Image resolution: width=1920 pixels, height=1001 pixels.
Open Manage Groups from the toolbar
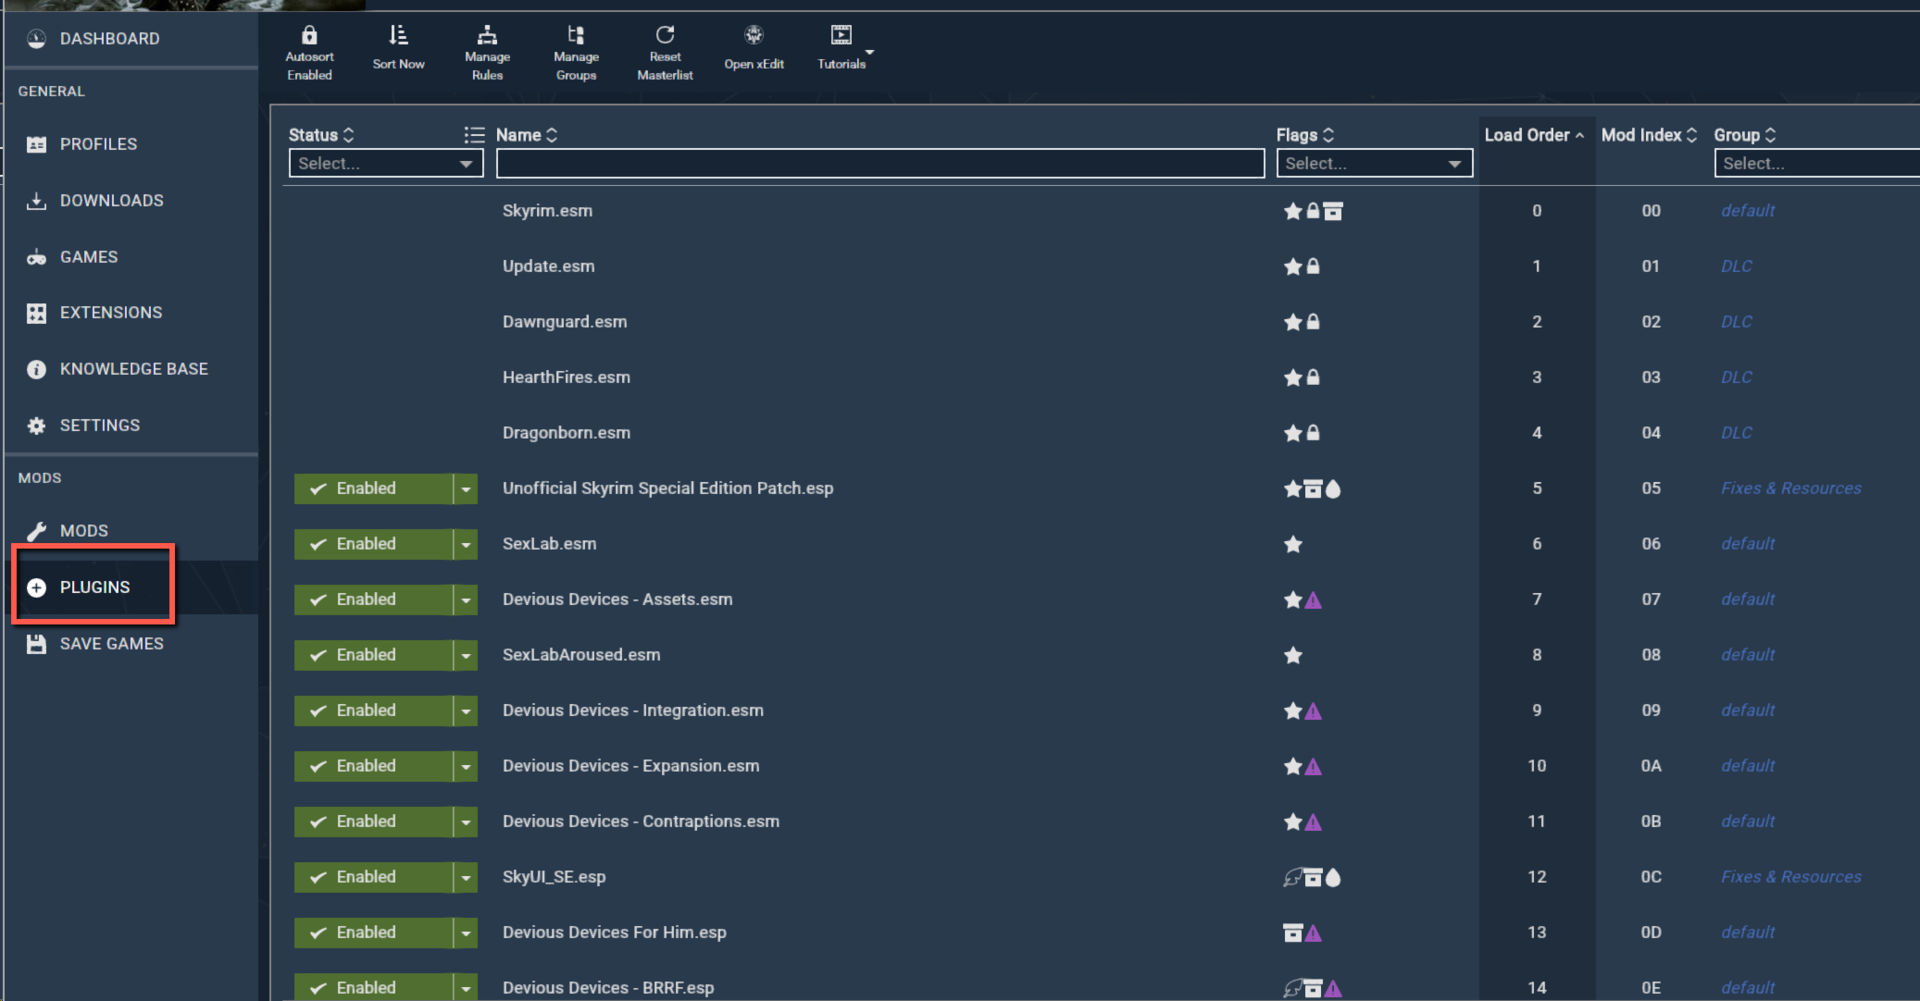click(576, 53)
